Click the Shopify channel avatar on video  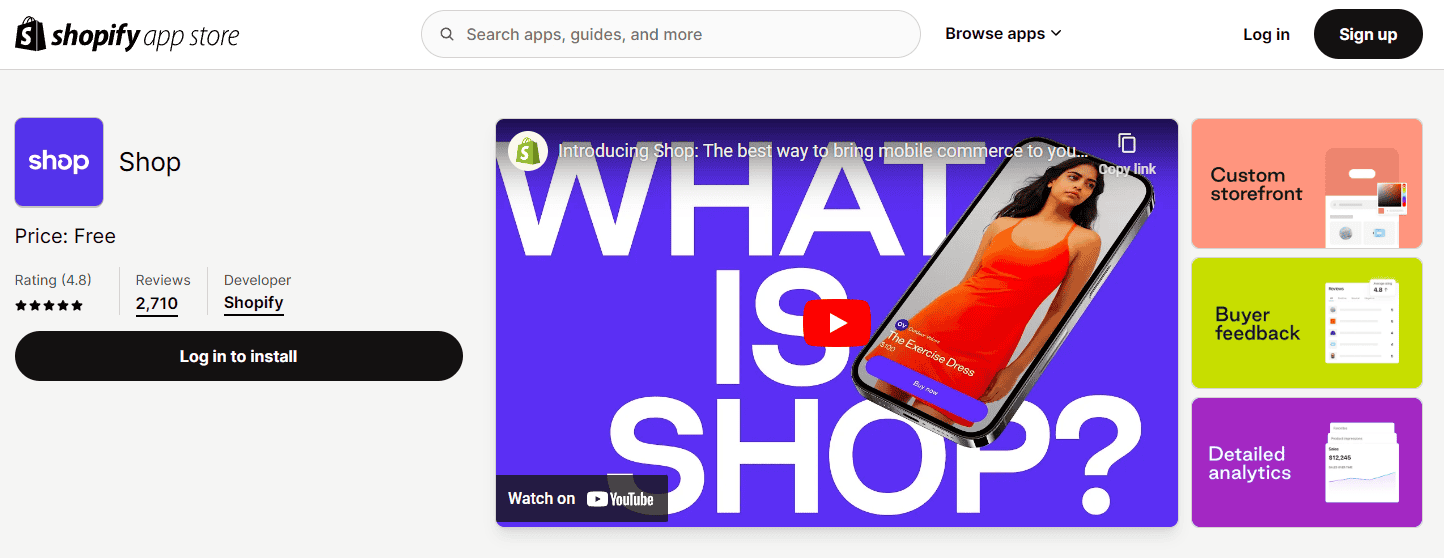(528, 151)
